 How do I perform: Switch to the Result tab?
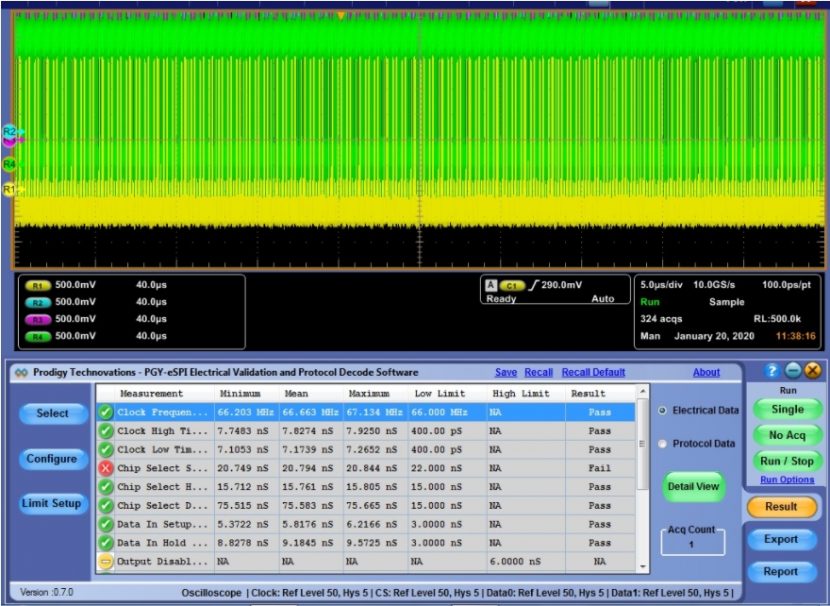782,507
